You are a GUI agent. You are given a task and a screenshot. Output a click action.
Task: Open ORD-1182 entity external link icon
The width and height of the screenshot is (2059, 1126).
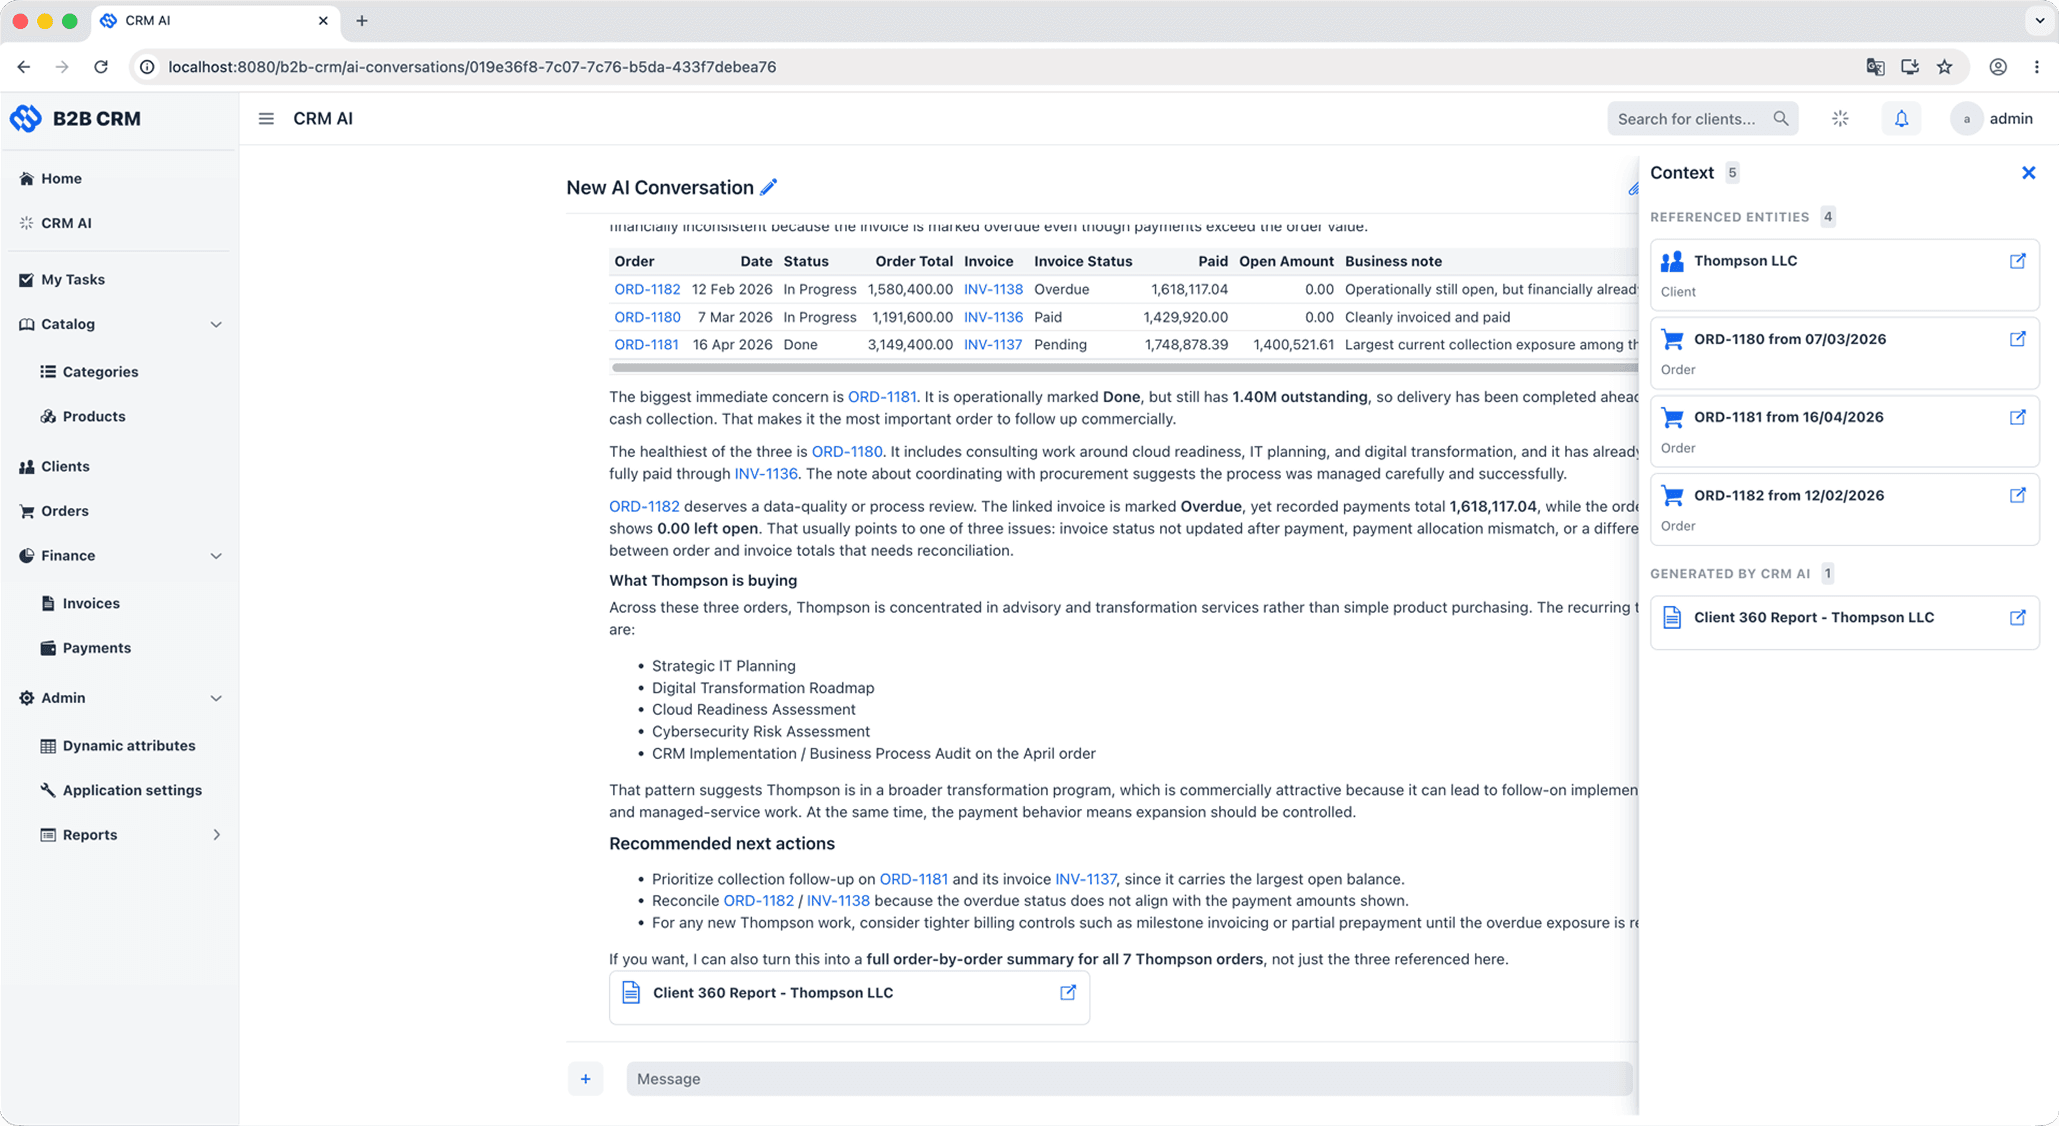tap(2017, 495)
